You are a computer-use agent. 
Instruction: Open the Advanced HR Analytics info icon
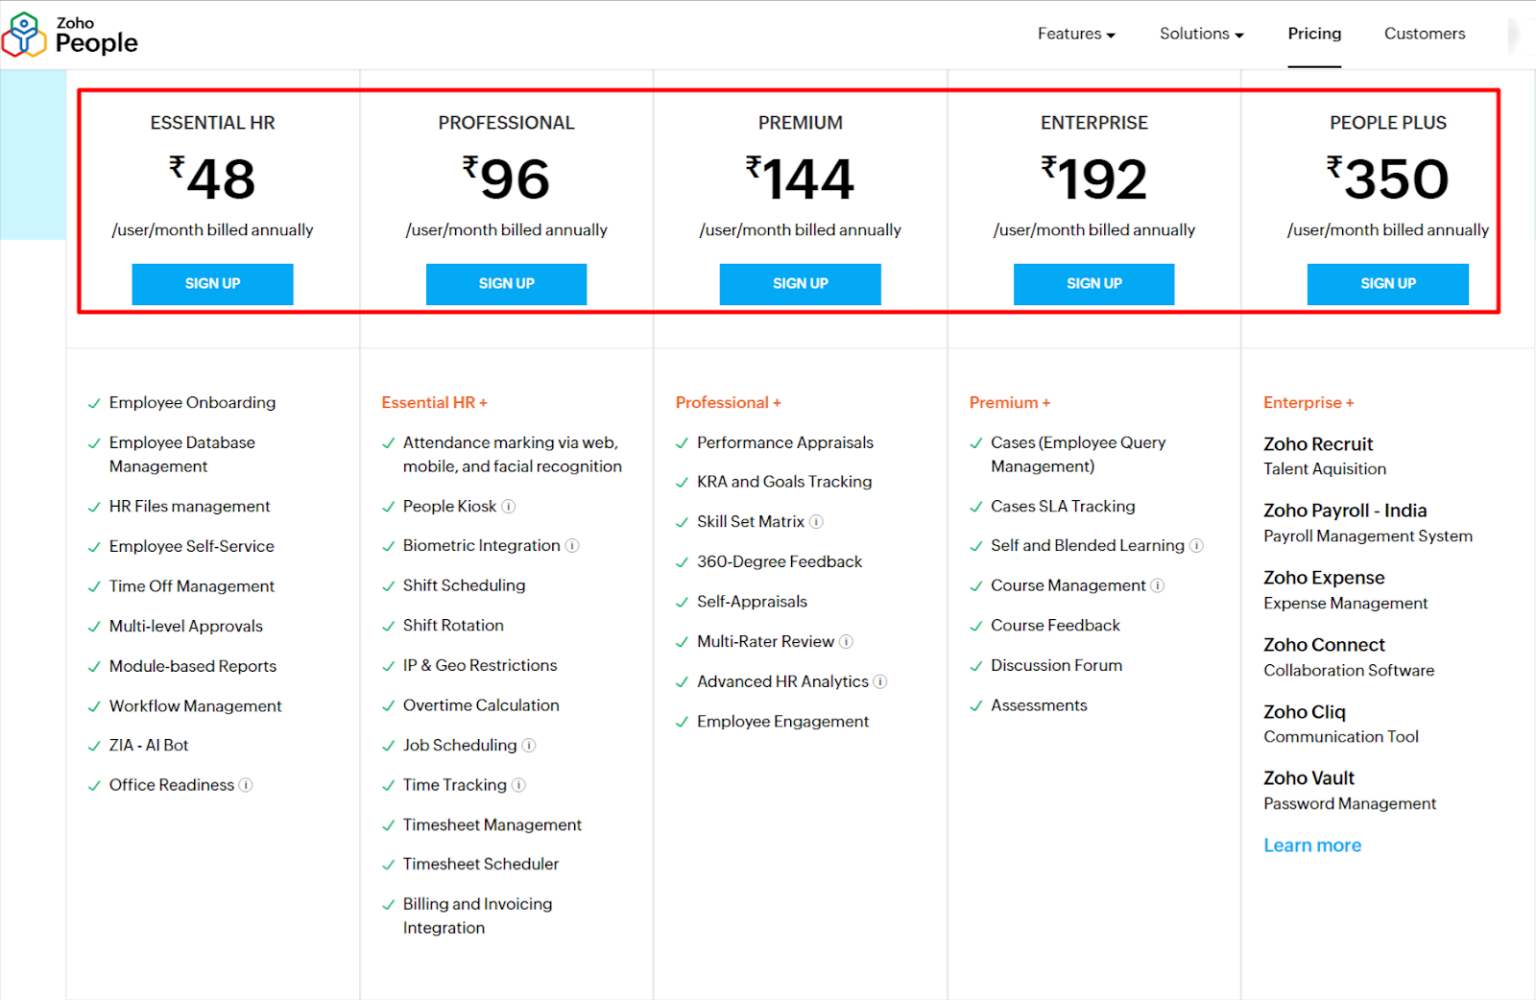click(882, 681)
